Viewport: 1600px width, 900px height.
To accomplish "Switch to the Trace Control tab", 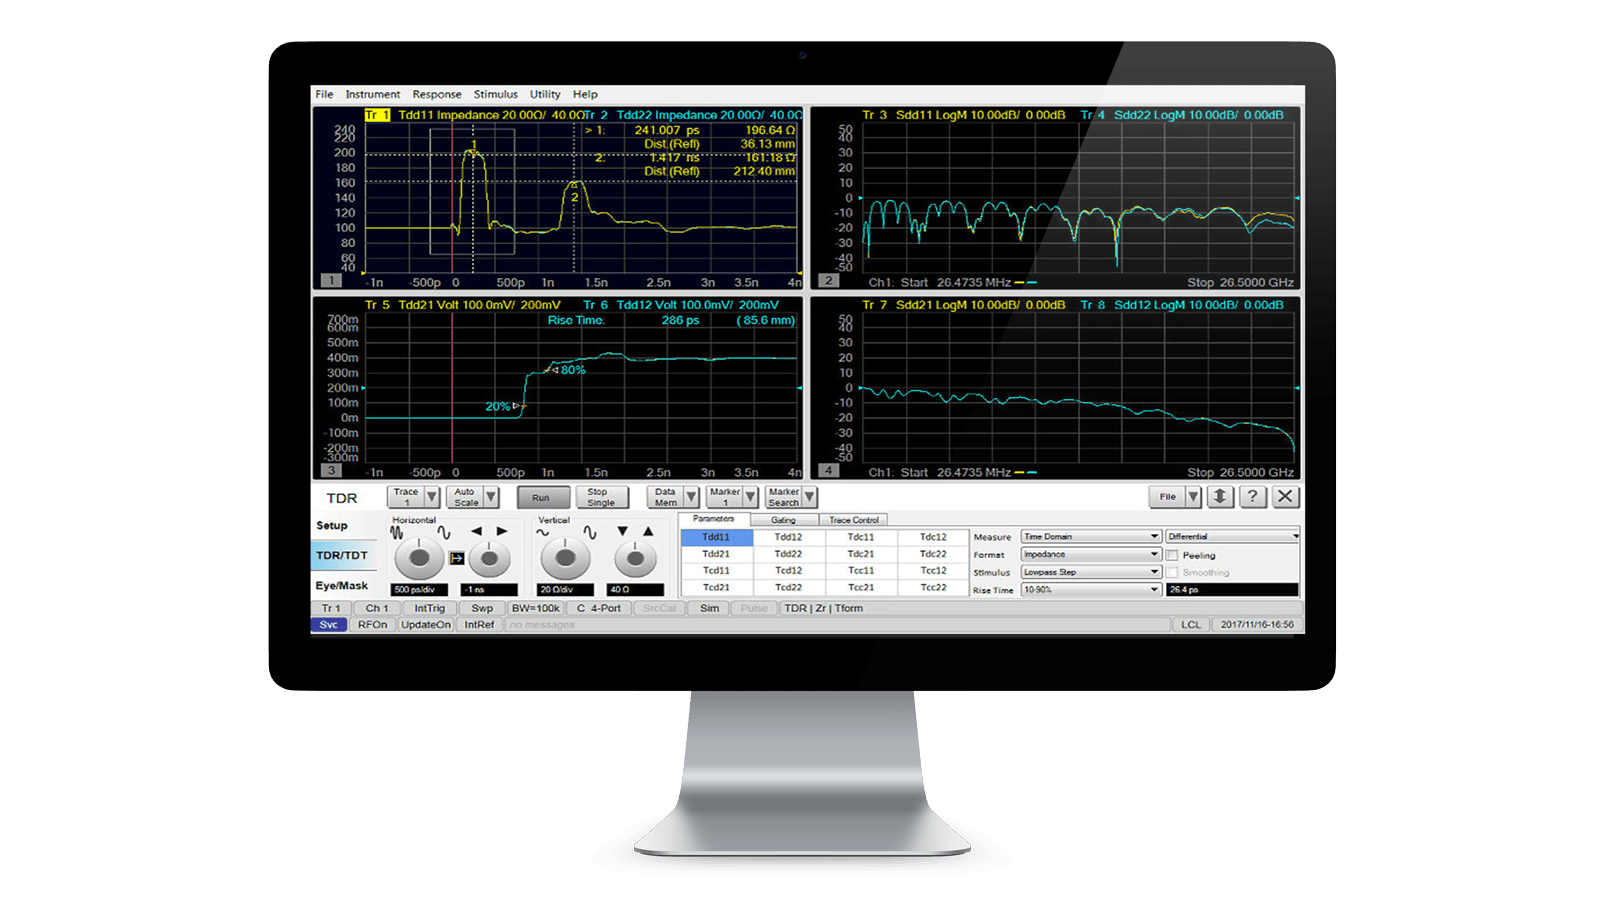I will point(853,520).
